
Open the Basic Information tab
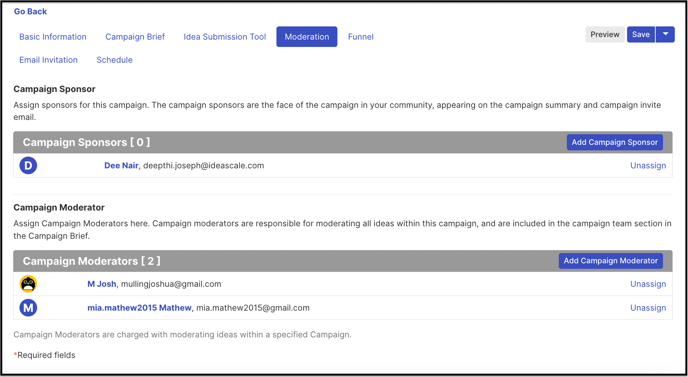(53, 37)
